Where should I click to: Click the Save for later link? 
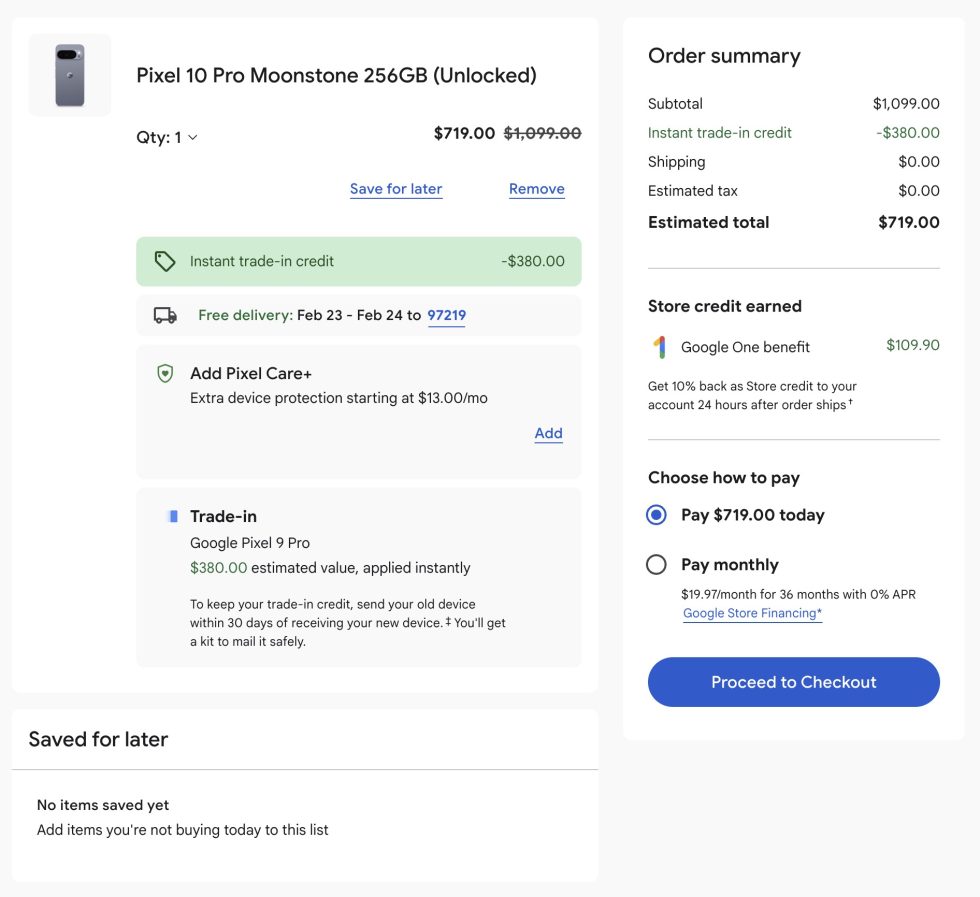pos(396,188)
